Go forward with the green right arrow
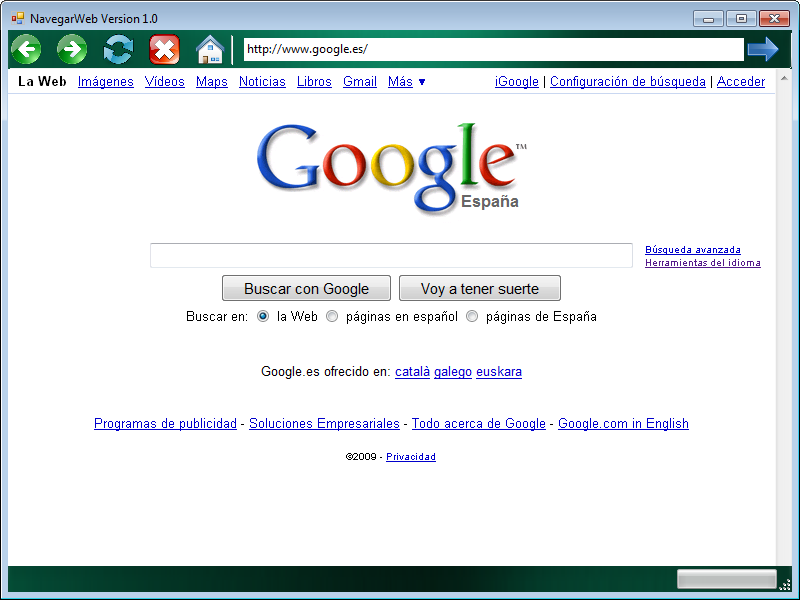This screenshot has width=800, height=600. 72,49
